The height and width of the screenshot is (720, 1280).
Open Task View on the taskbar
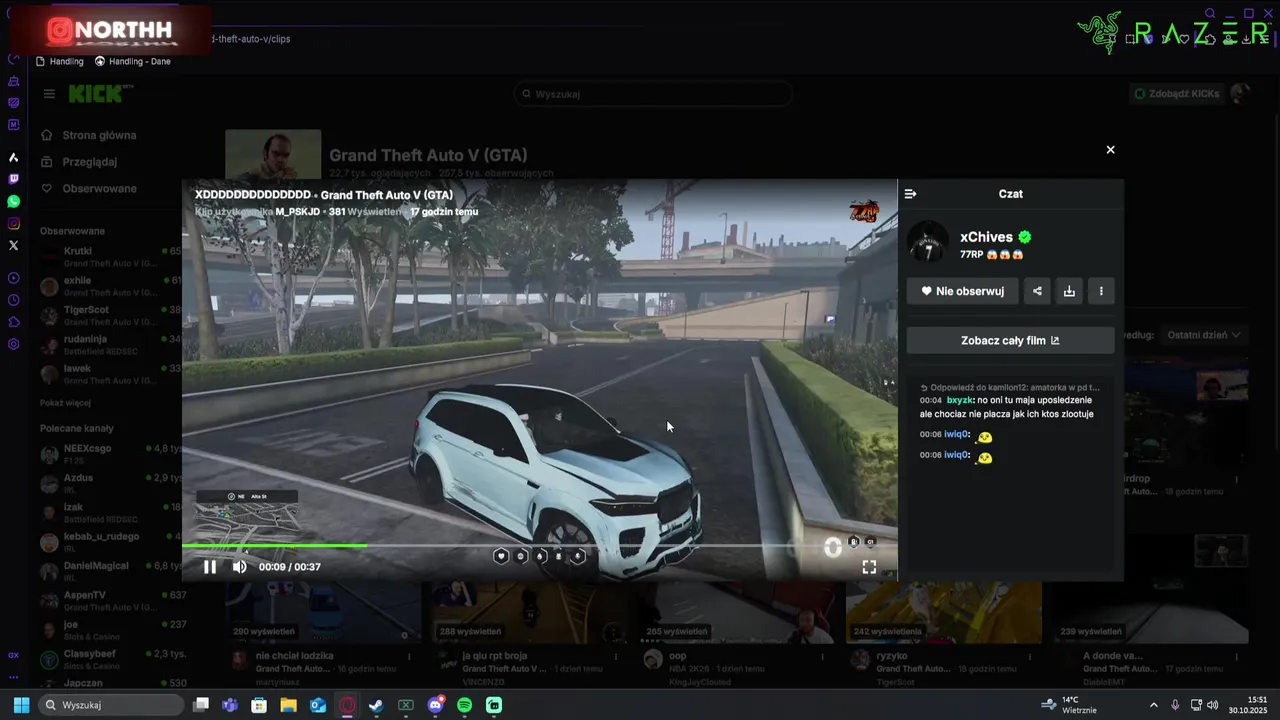(201, 705)
